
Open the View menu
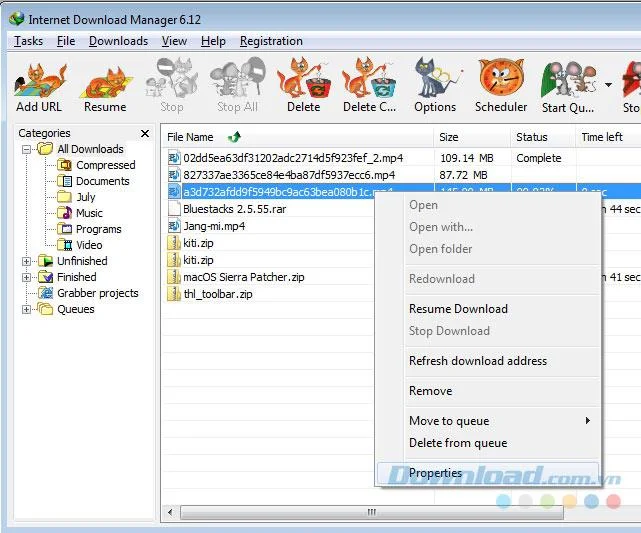[x=174, y=41]
